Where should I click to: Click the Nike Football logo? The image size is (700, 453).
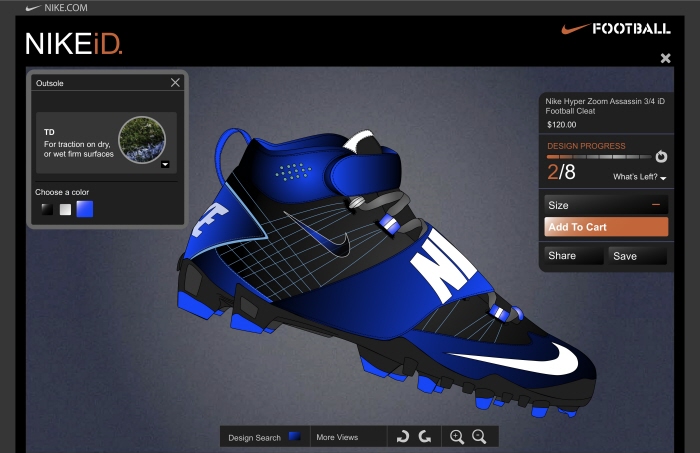[x=616, y=29]
